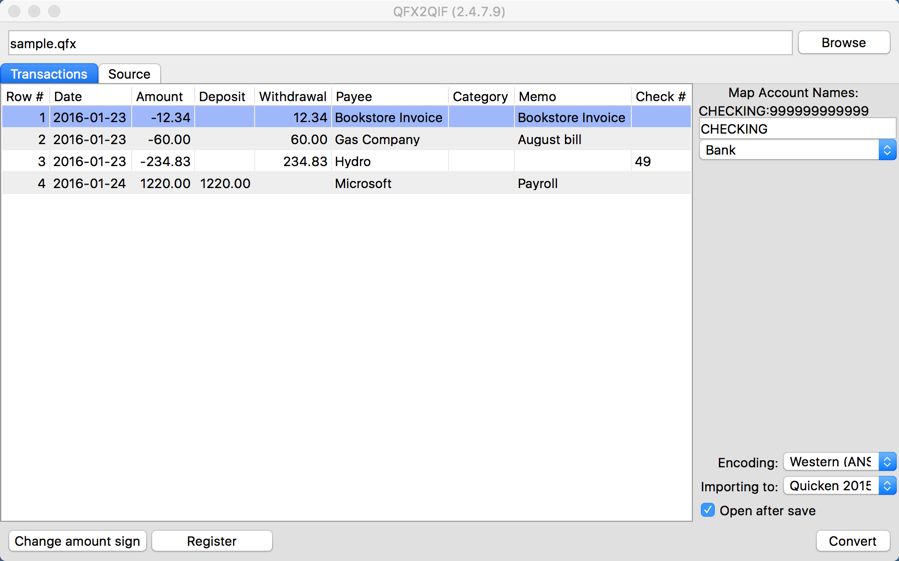Expand the Importing to dropdown
This screenshot has height=561, width=899.
pyautogui.click(x=839, y=486)
